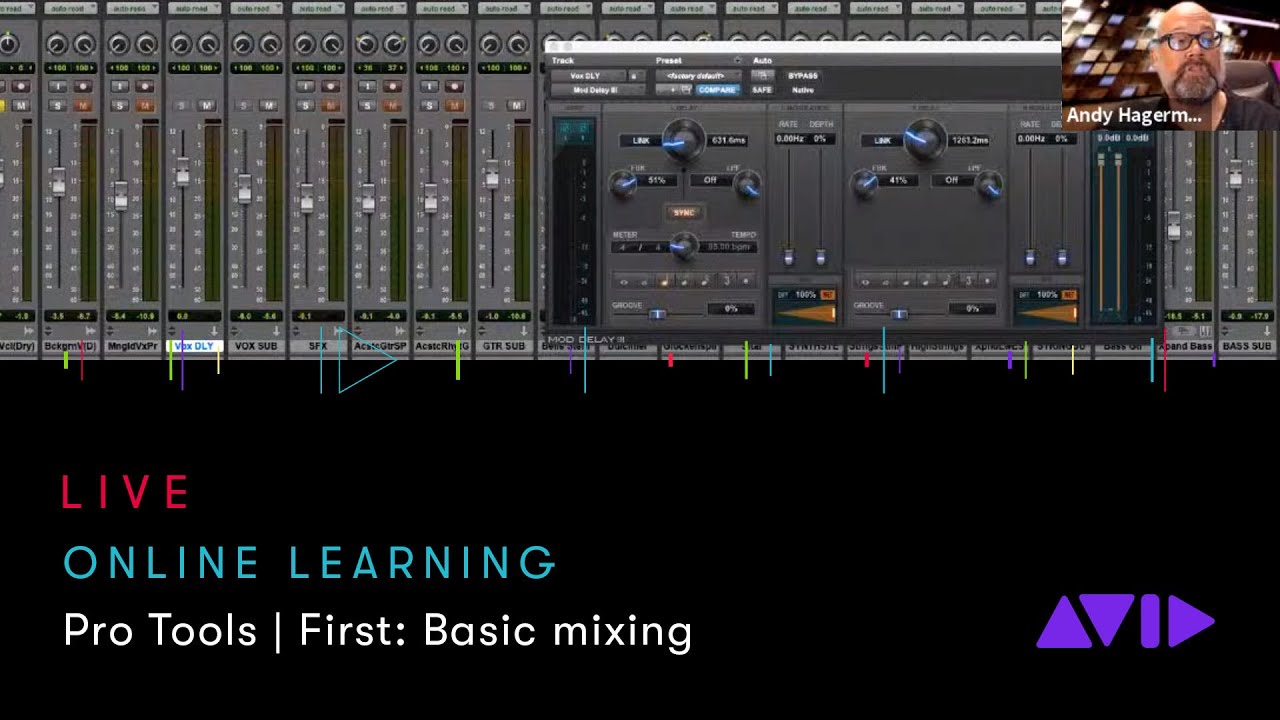Select whole note duration in right delay
The image size is (1280, 720).
pos(865,281)
